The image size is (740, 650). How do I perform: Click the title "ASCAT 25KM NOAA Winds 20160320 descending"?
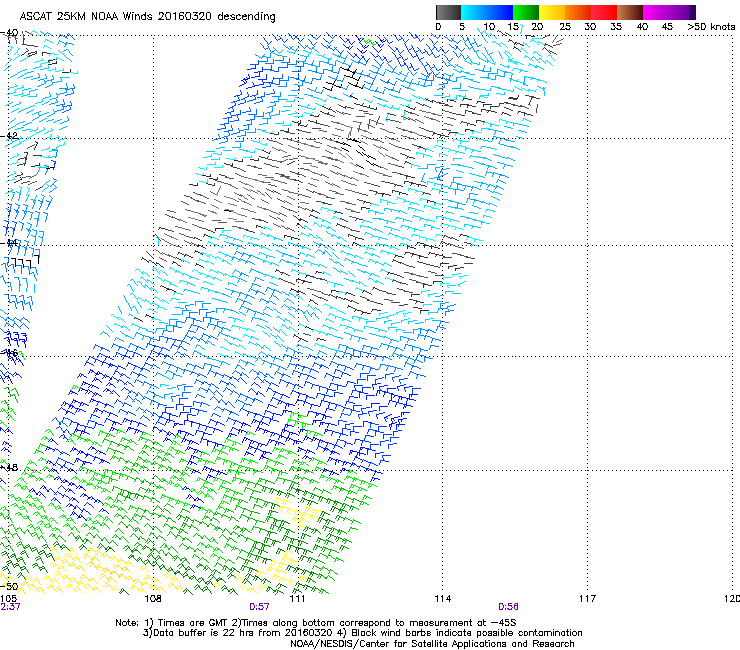pyautogui.click(x=147, y=17)
